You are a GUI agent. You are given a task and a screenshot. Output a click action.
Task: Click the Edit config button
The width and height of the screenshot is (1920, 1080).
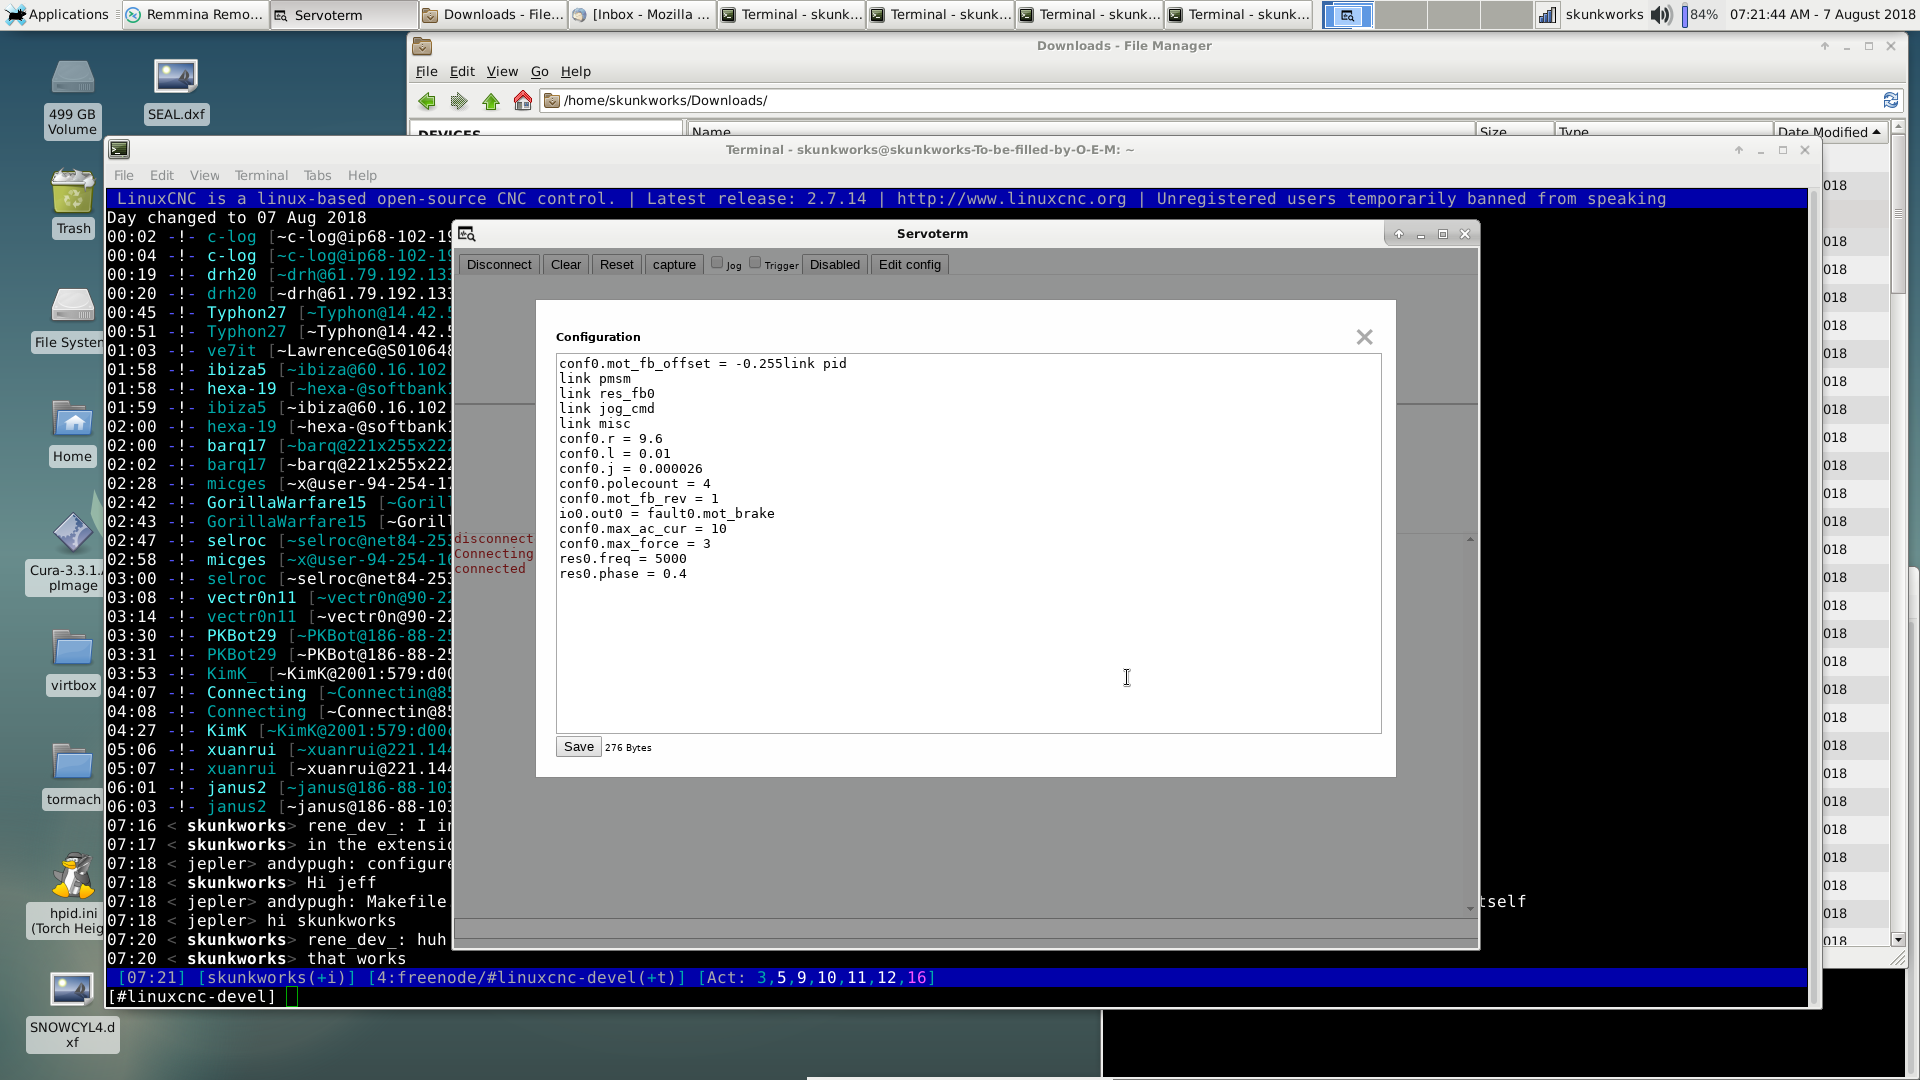click(909, 265)
